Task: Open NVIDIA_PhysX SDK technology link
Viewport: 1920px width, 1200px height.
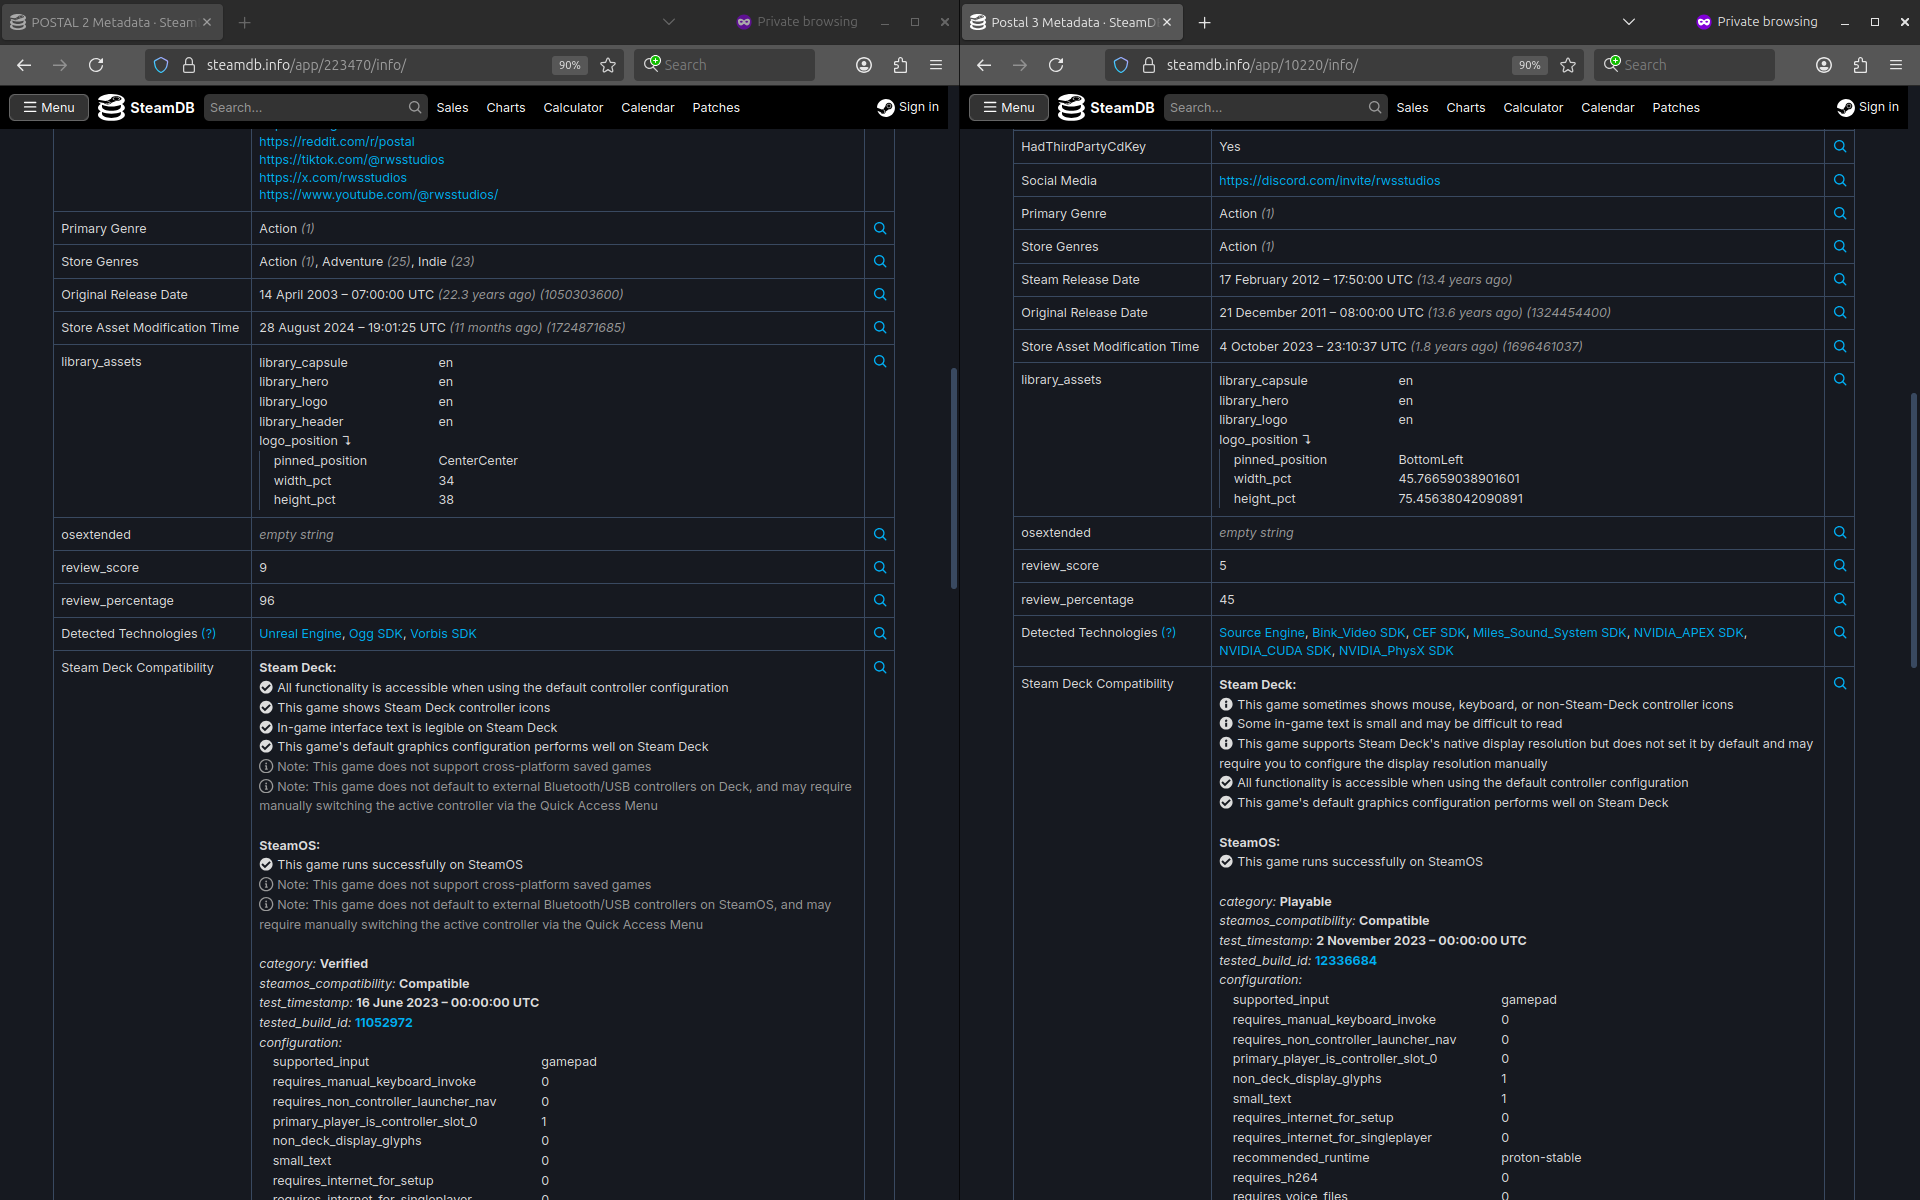Action: click(x=1396, y=651)
